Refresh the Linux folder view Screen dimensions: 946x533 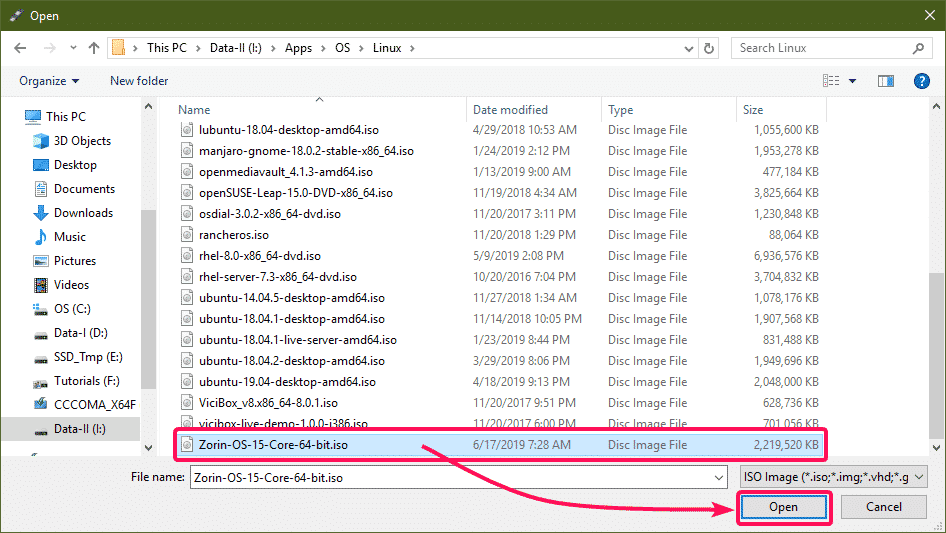coord(709,48)
